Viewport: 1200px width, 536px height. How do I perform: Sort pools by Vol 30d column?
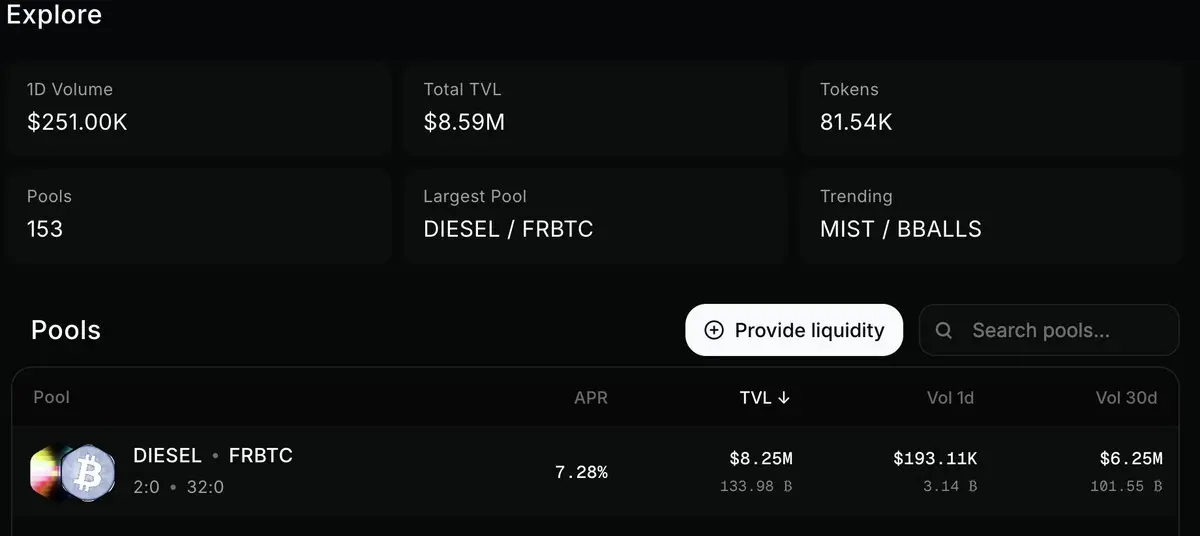1126,398
